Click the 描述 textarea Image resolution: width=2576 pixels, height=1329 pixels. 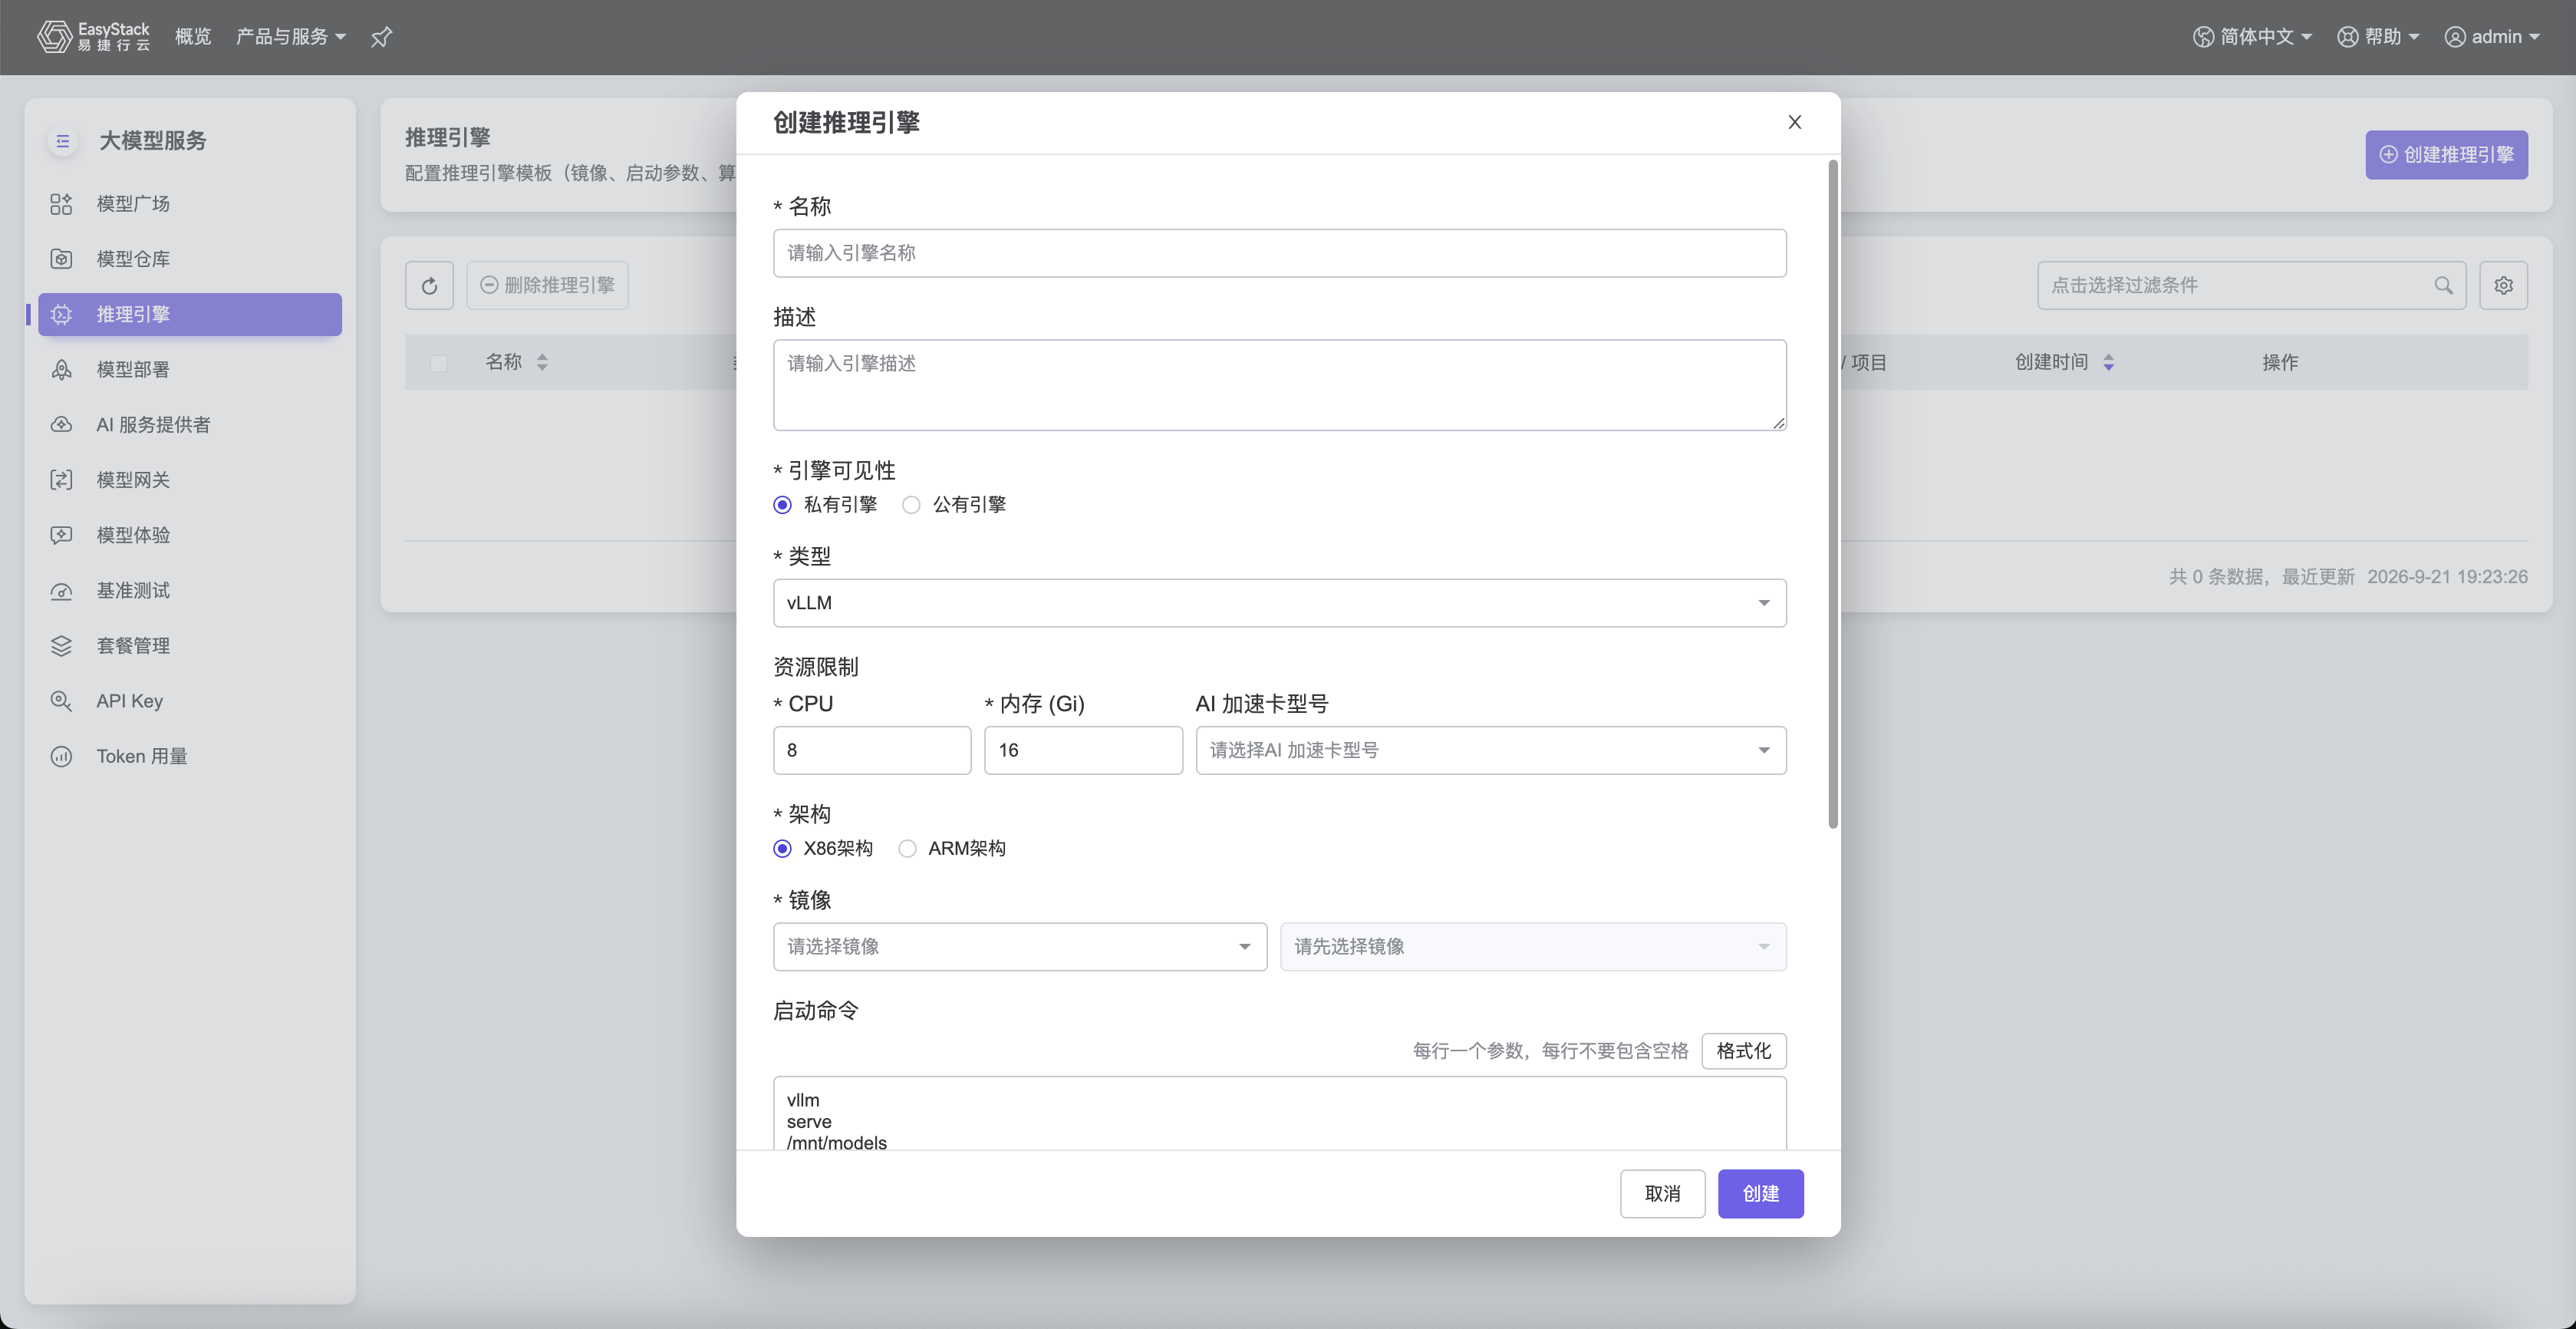[1279, 385]
